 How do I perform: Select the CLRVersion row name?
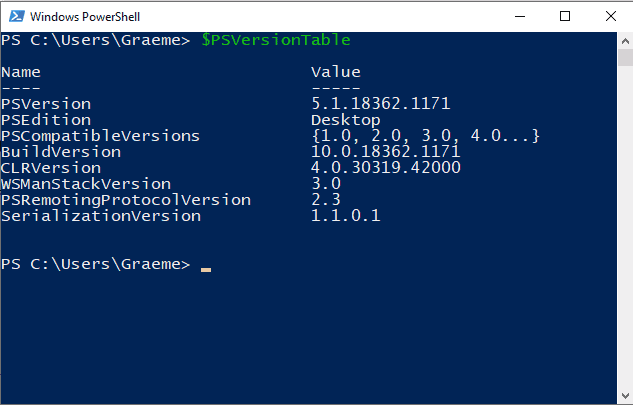(51, 168)
